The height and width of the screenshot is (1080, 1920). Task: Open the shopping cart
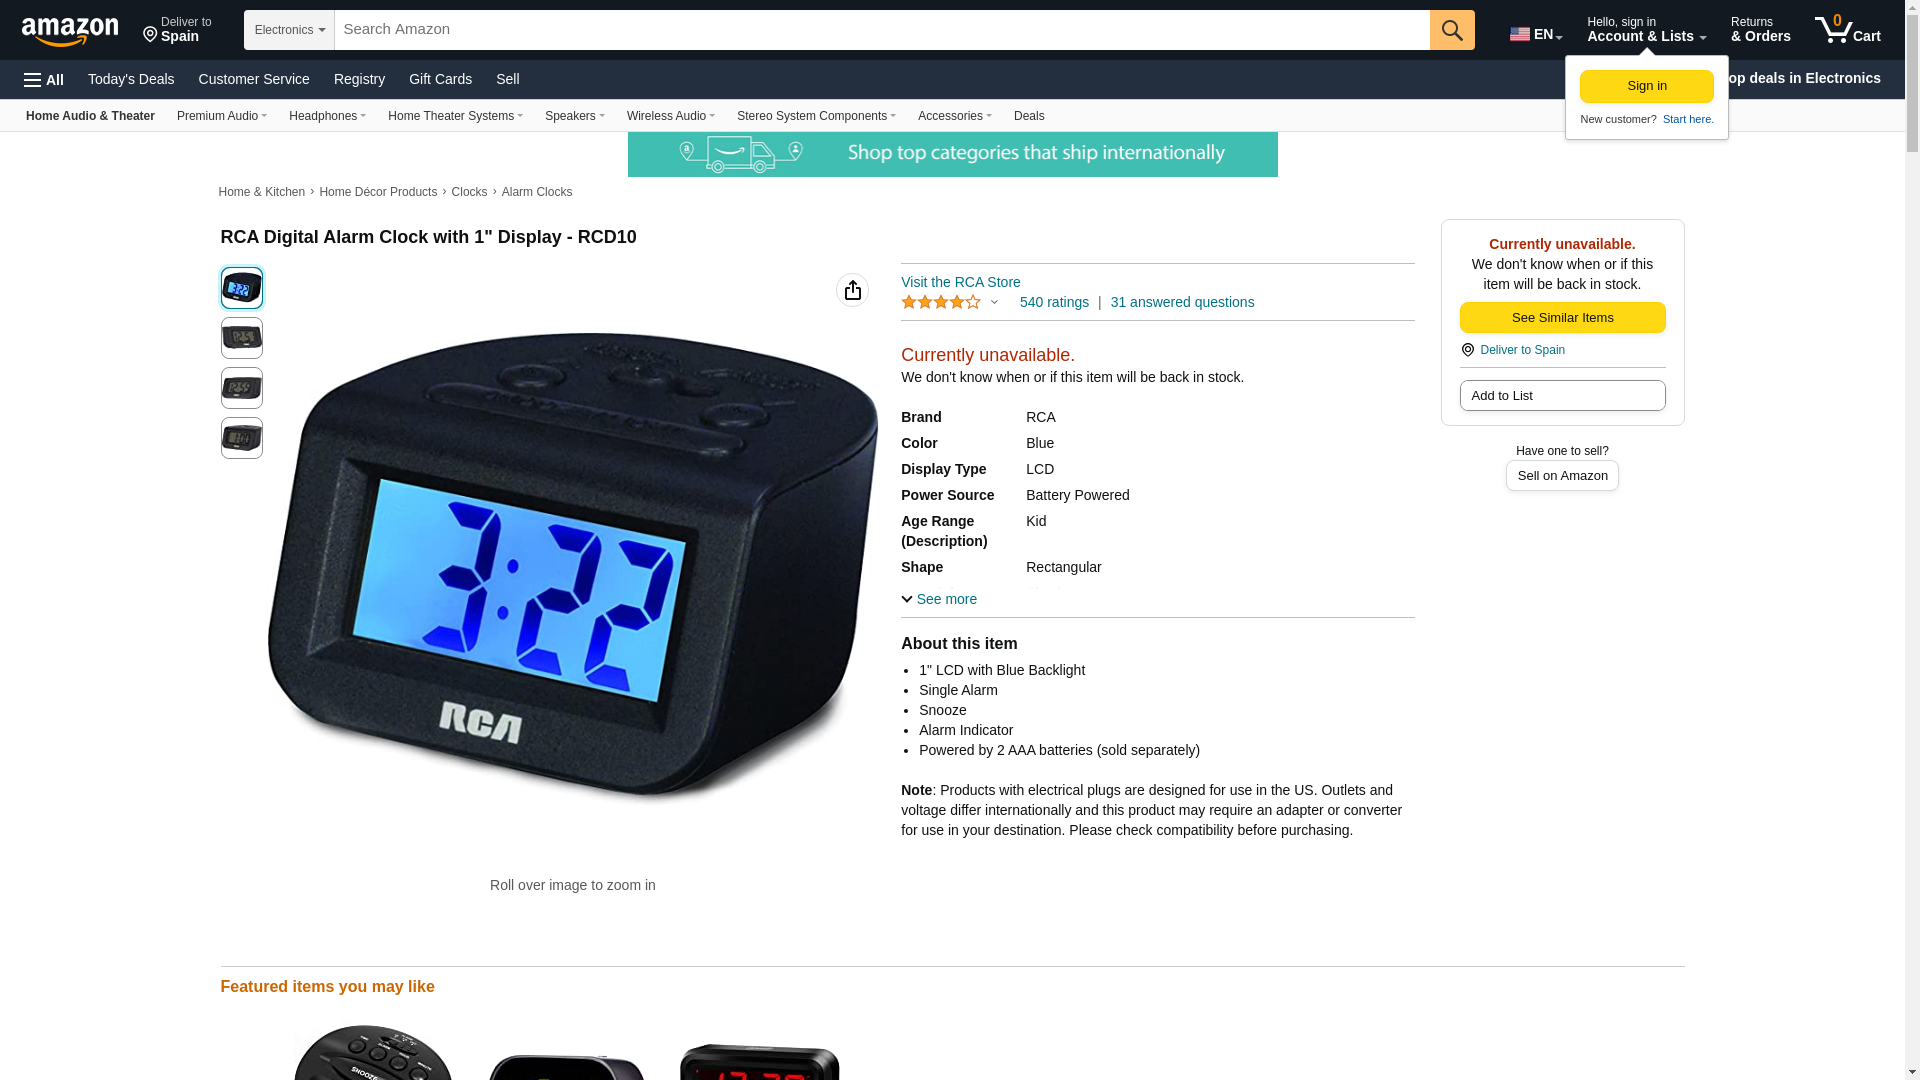pyautogui.click(x=1848, y=30)
